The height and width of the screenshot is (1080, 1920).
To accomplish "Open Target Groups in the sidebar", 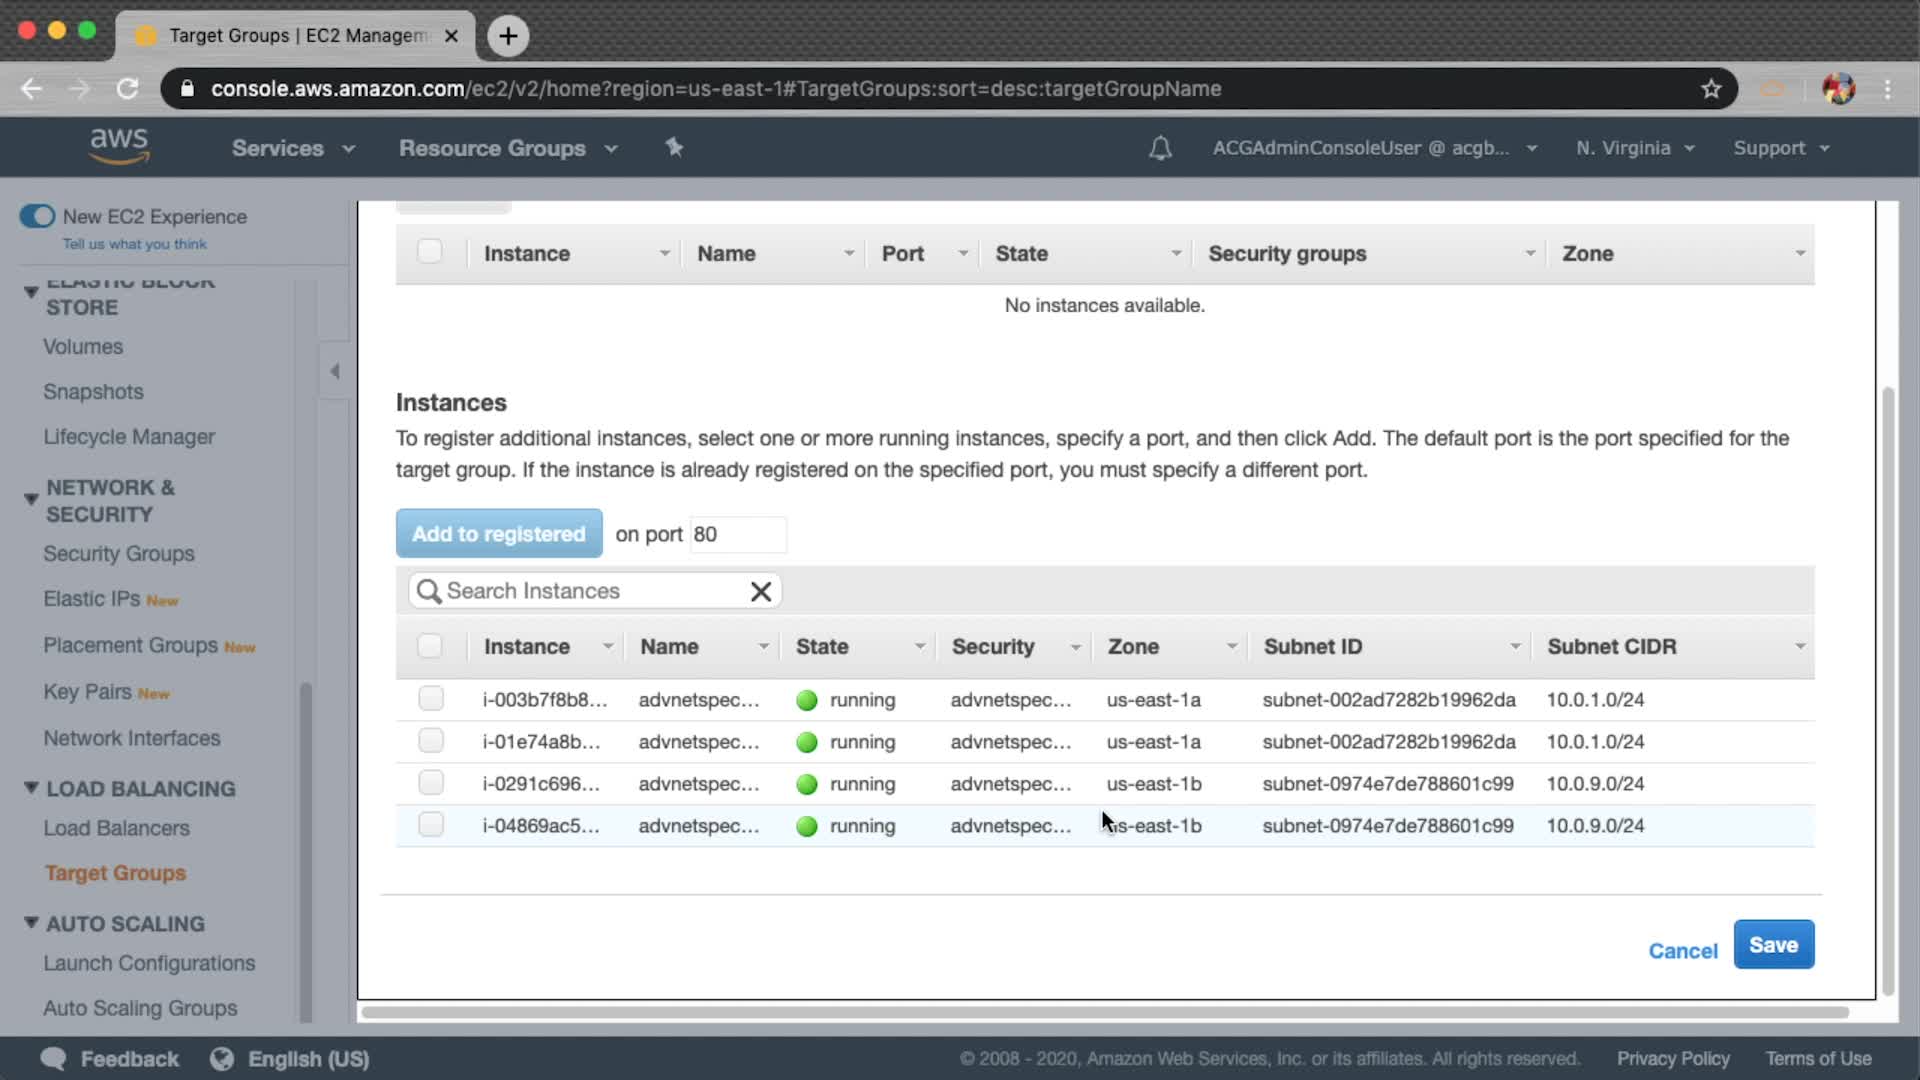I will point(115,873).
